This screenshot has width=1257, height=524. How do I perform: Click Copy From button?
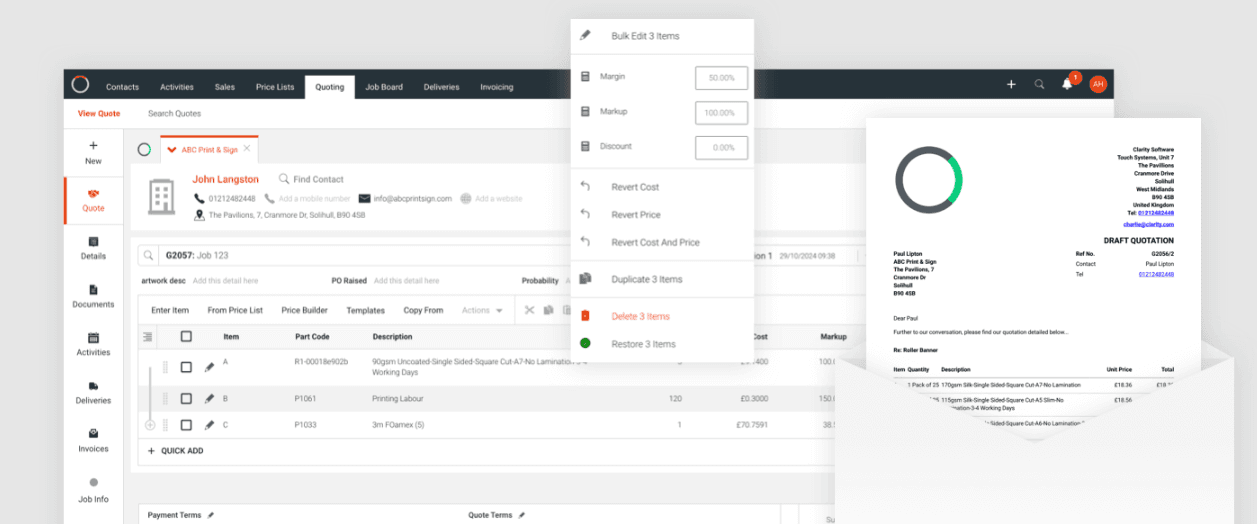[x=423, y=310]
